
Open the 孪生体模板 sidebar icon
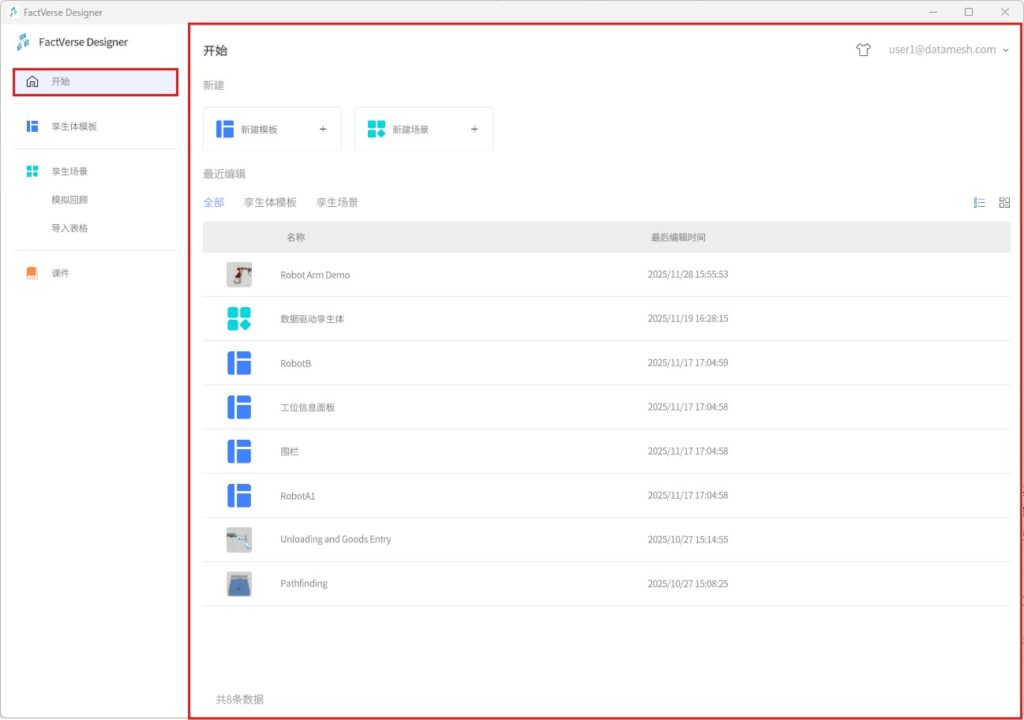(32, 127)
